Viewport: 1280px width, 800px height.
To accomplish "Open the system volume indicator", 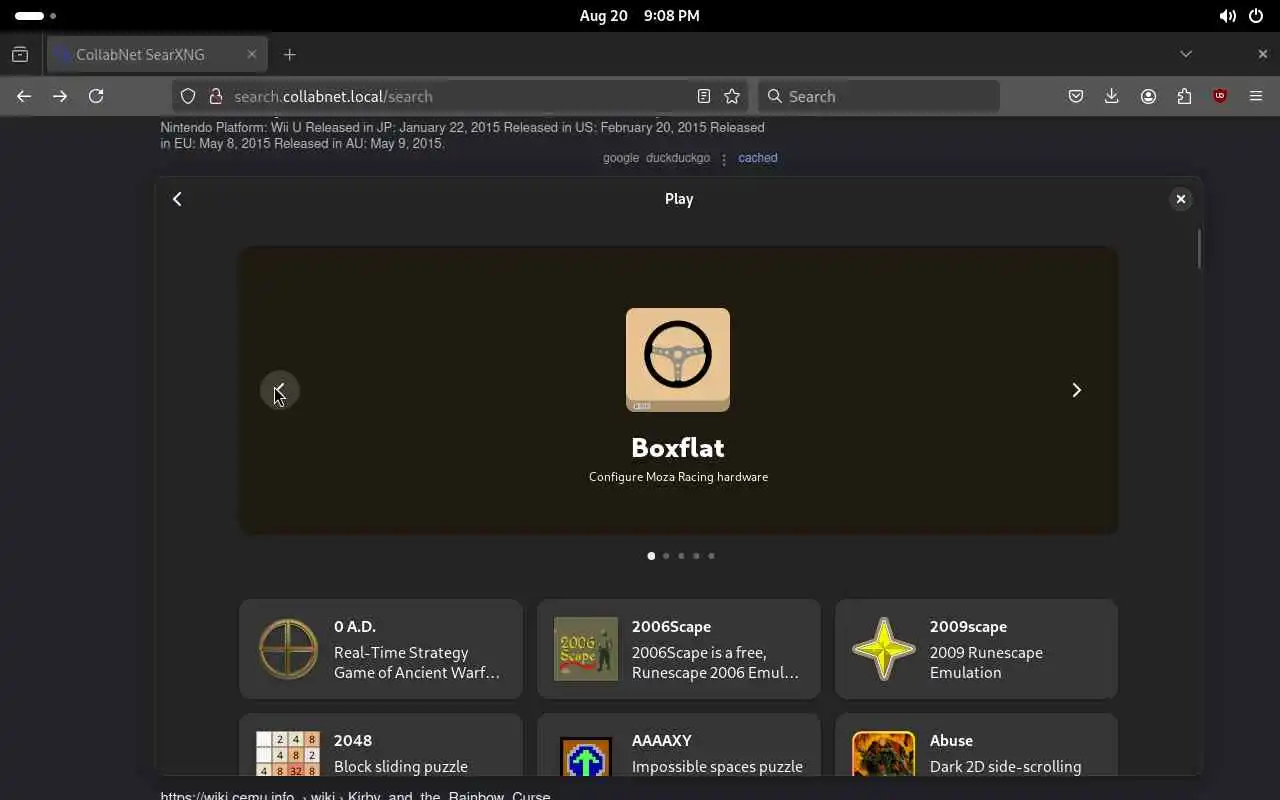I will [1228, 16].
